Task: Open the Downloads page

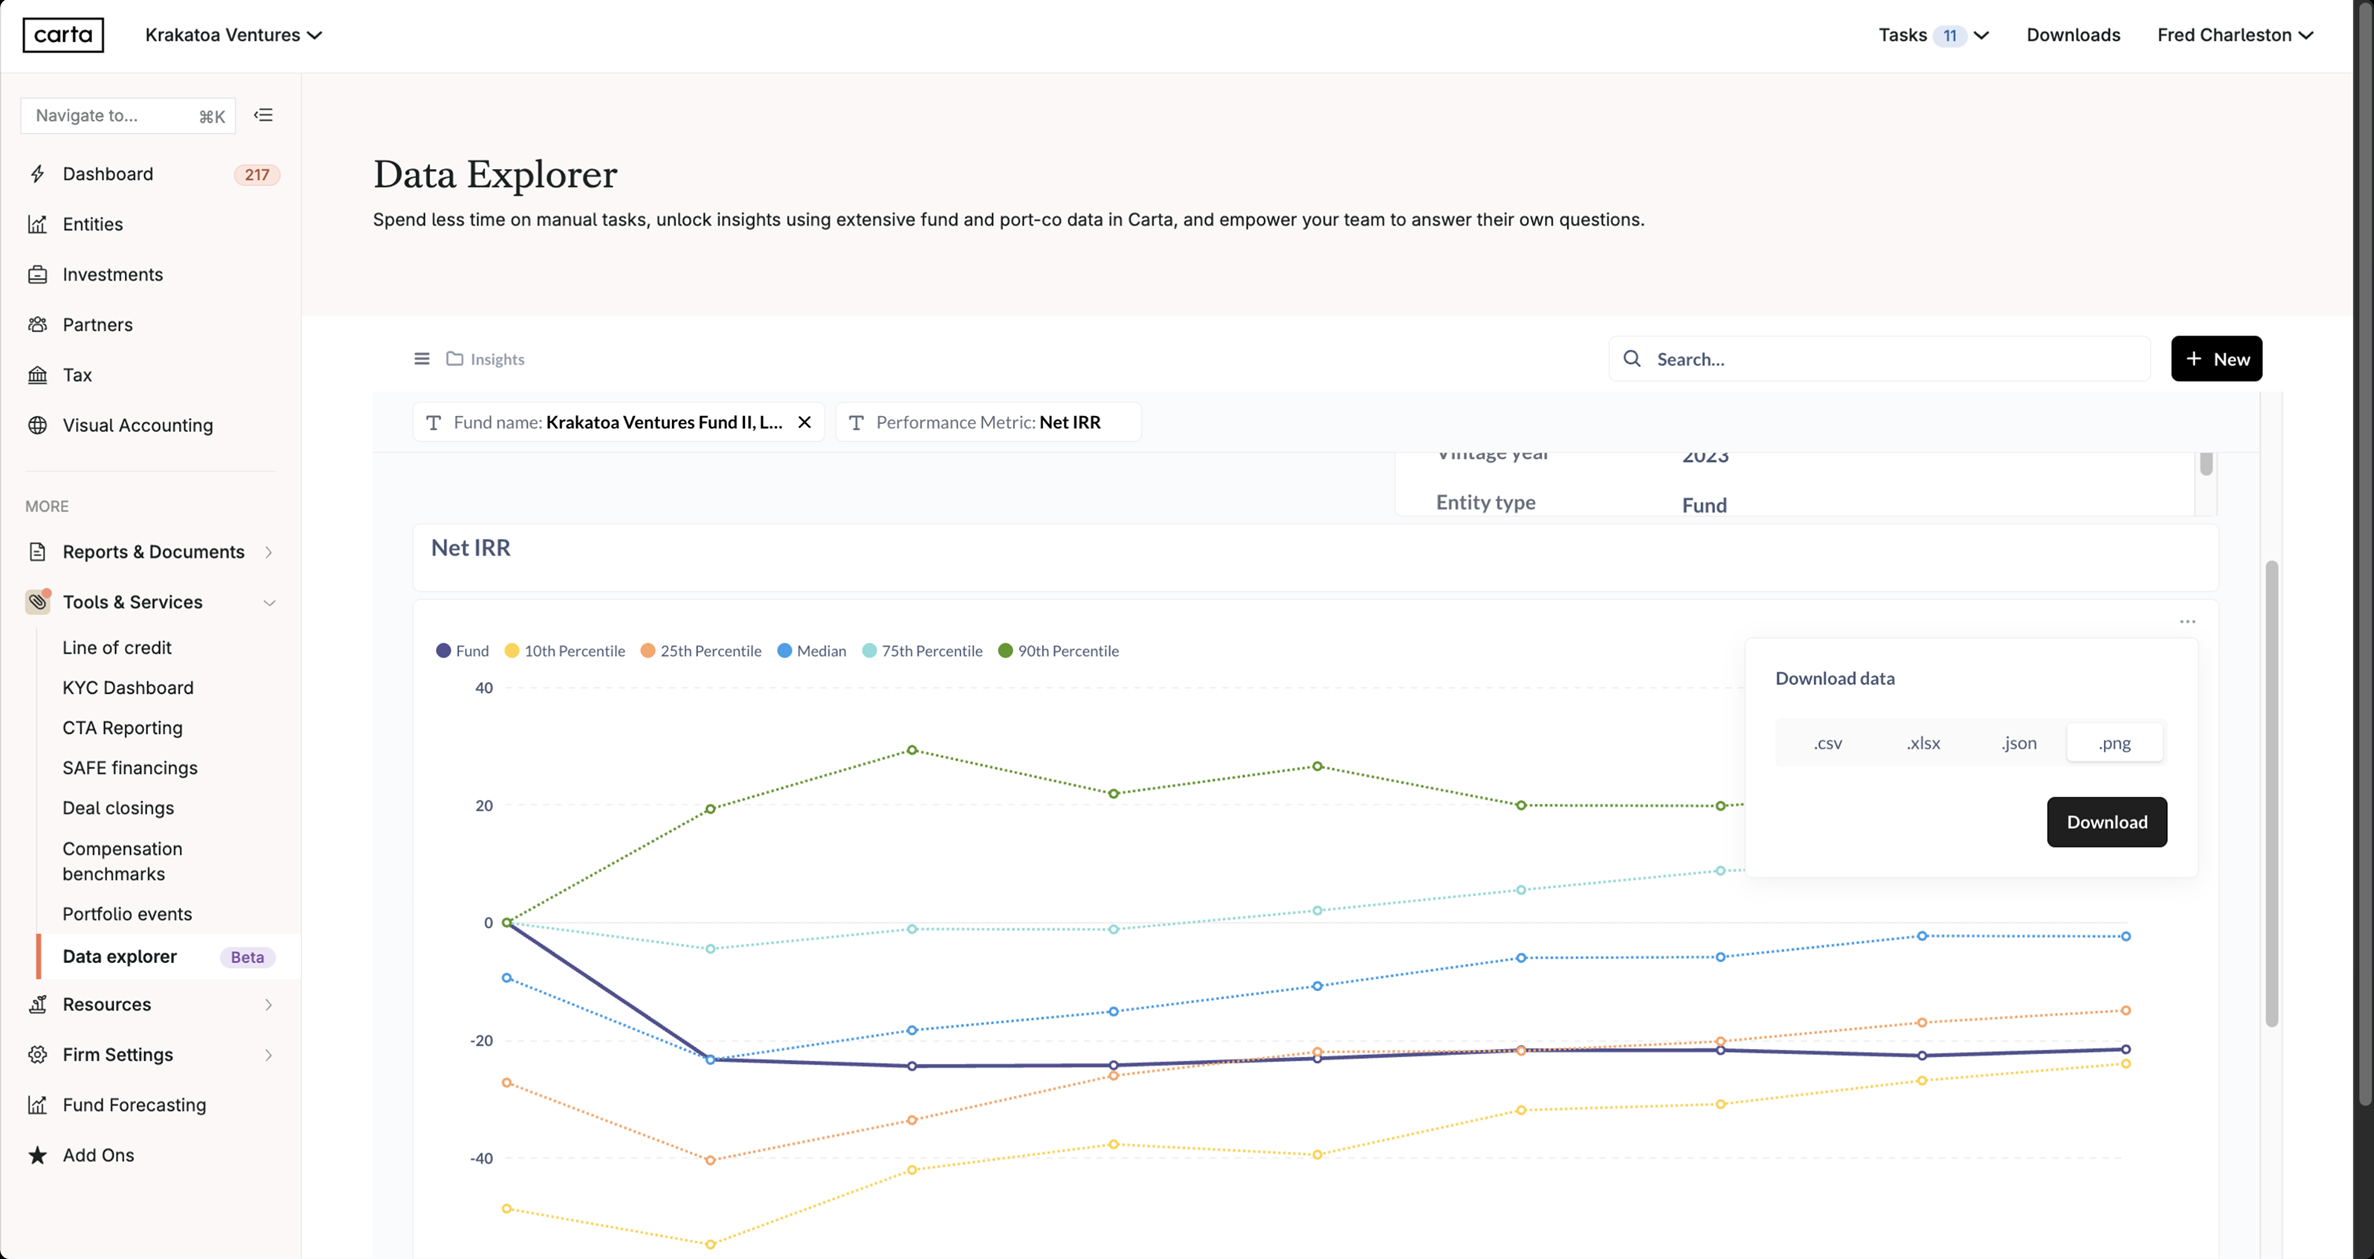Action: [x=2072, y=34]
